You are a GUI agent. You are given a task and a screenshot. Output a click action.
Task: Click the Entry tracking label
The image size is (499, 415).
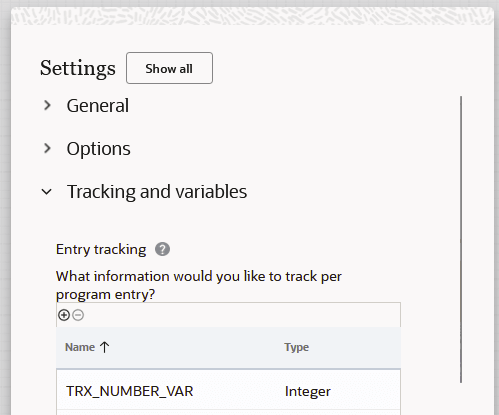[x=101, y=249]
